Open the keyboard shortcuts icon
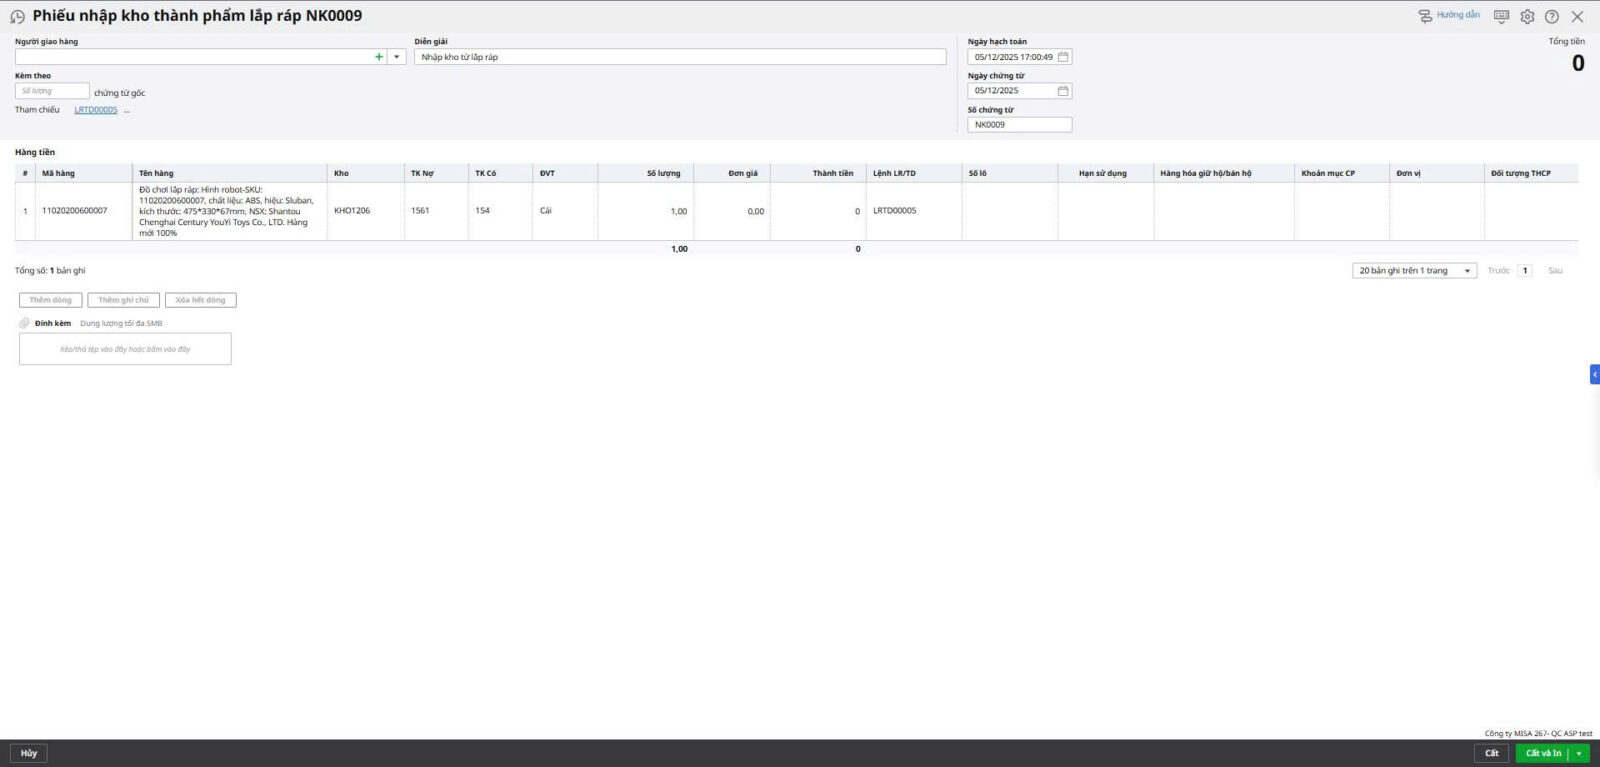The height and width of the screenshot is (767, 1600). point(1501,16)
